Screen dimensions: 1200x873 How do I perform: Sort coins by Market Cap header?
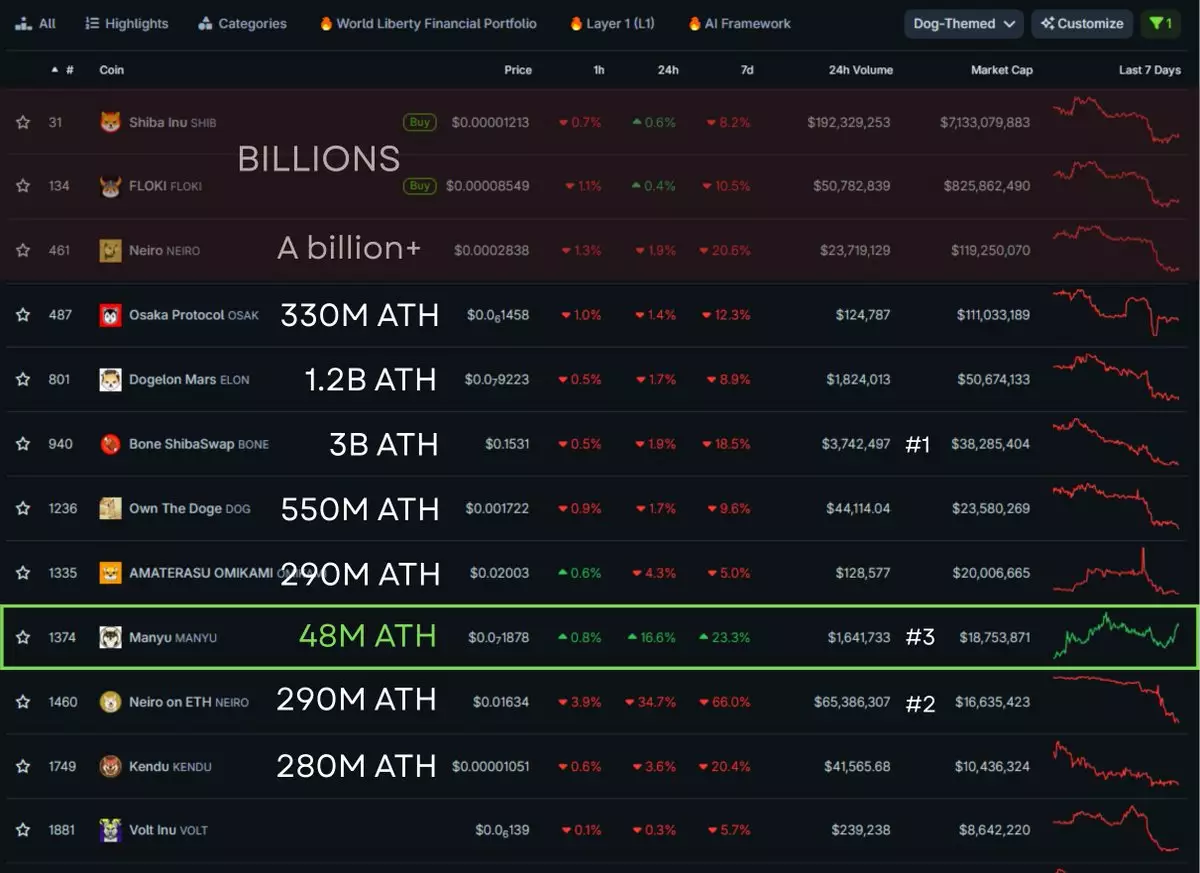click(x=1001, y=70)
